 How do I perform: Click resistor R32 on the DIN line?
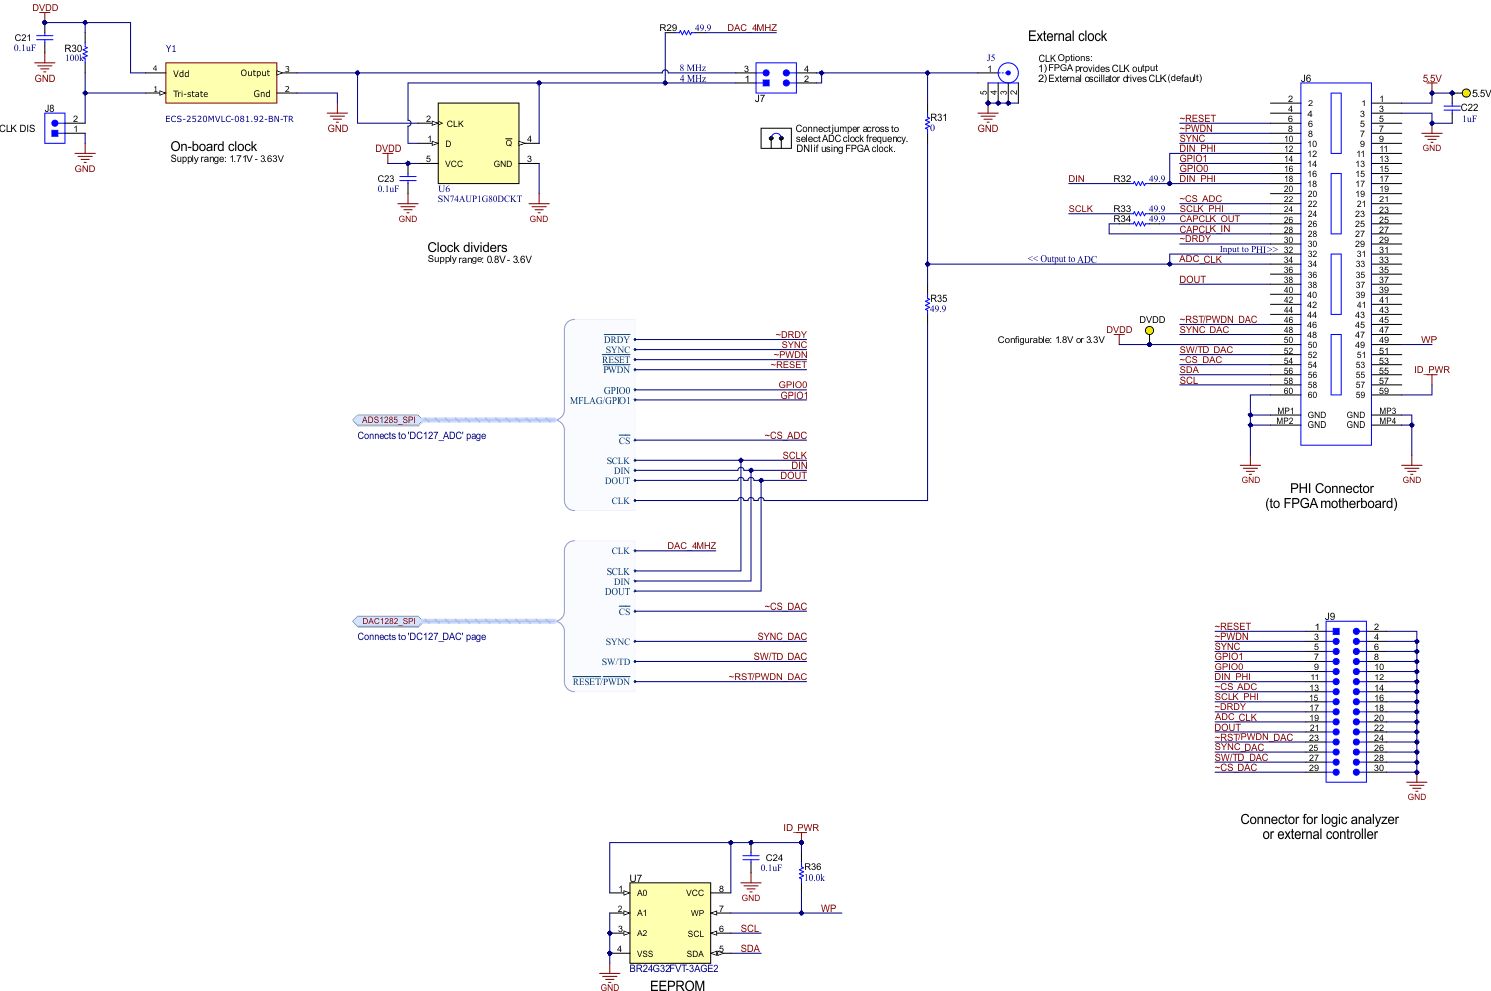click(x=1140, y=183)
